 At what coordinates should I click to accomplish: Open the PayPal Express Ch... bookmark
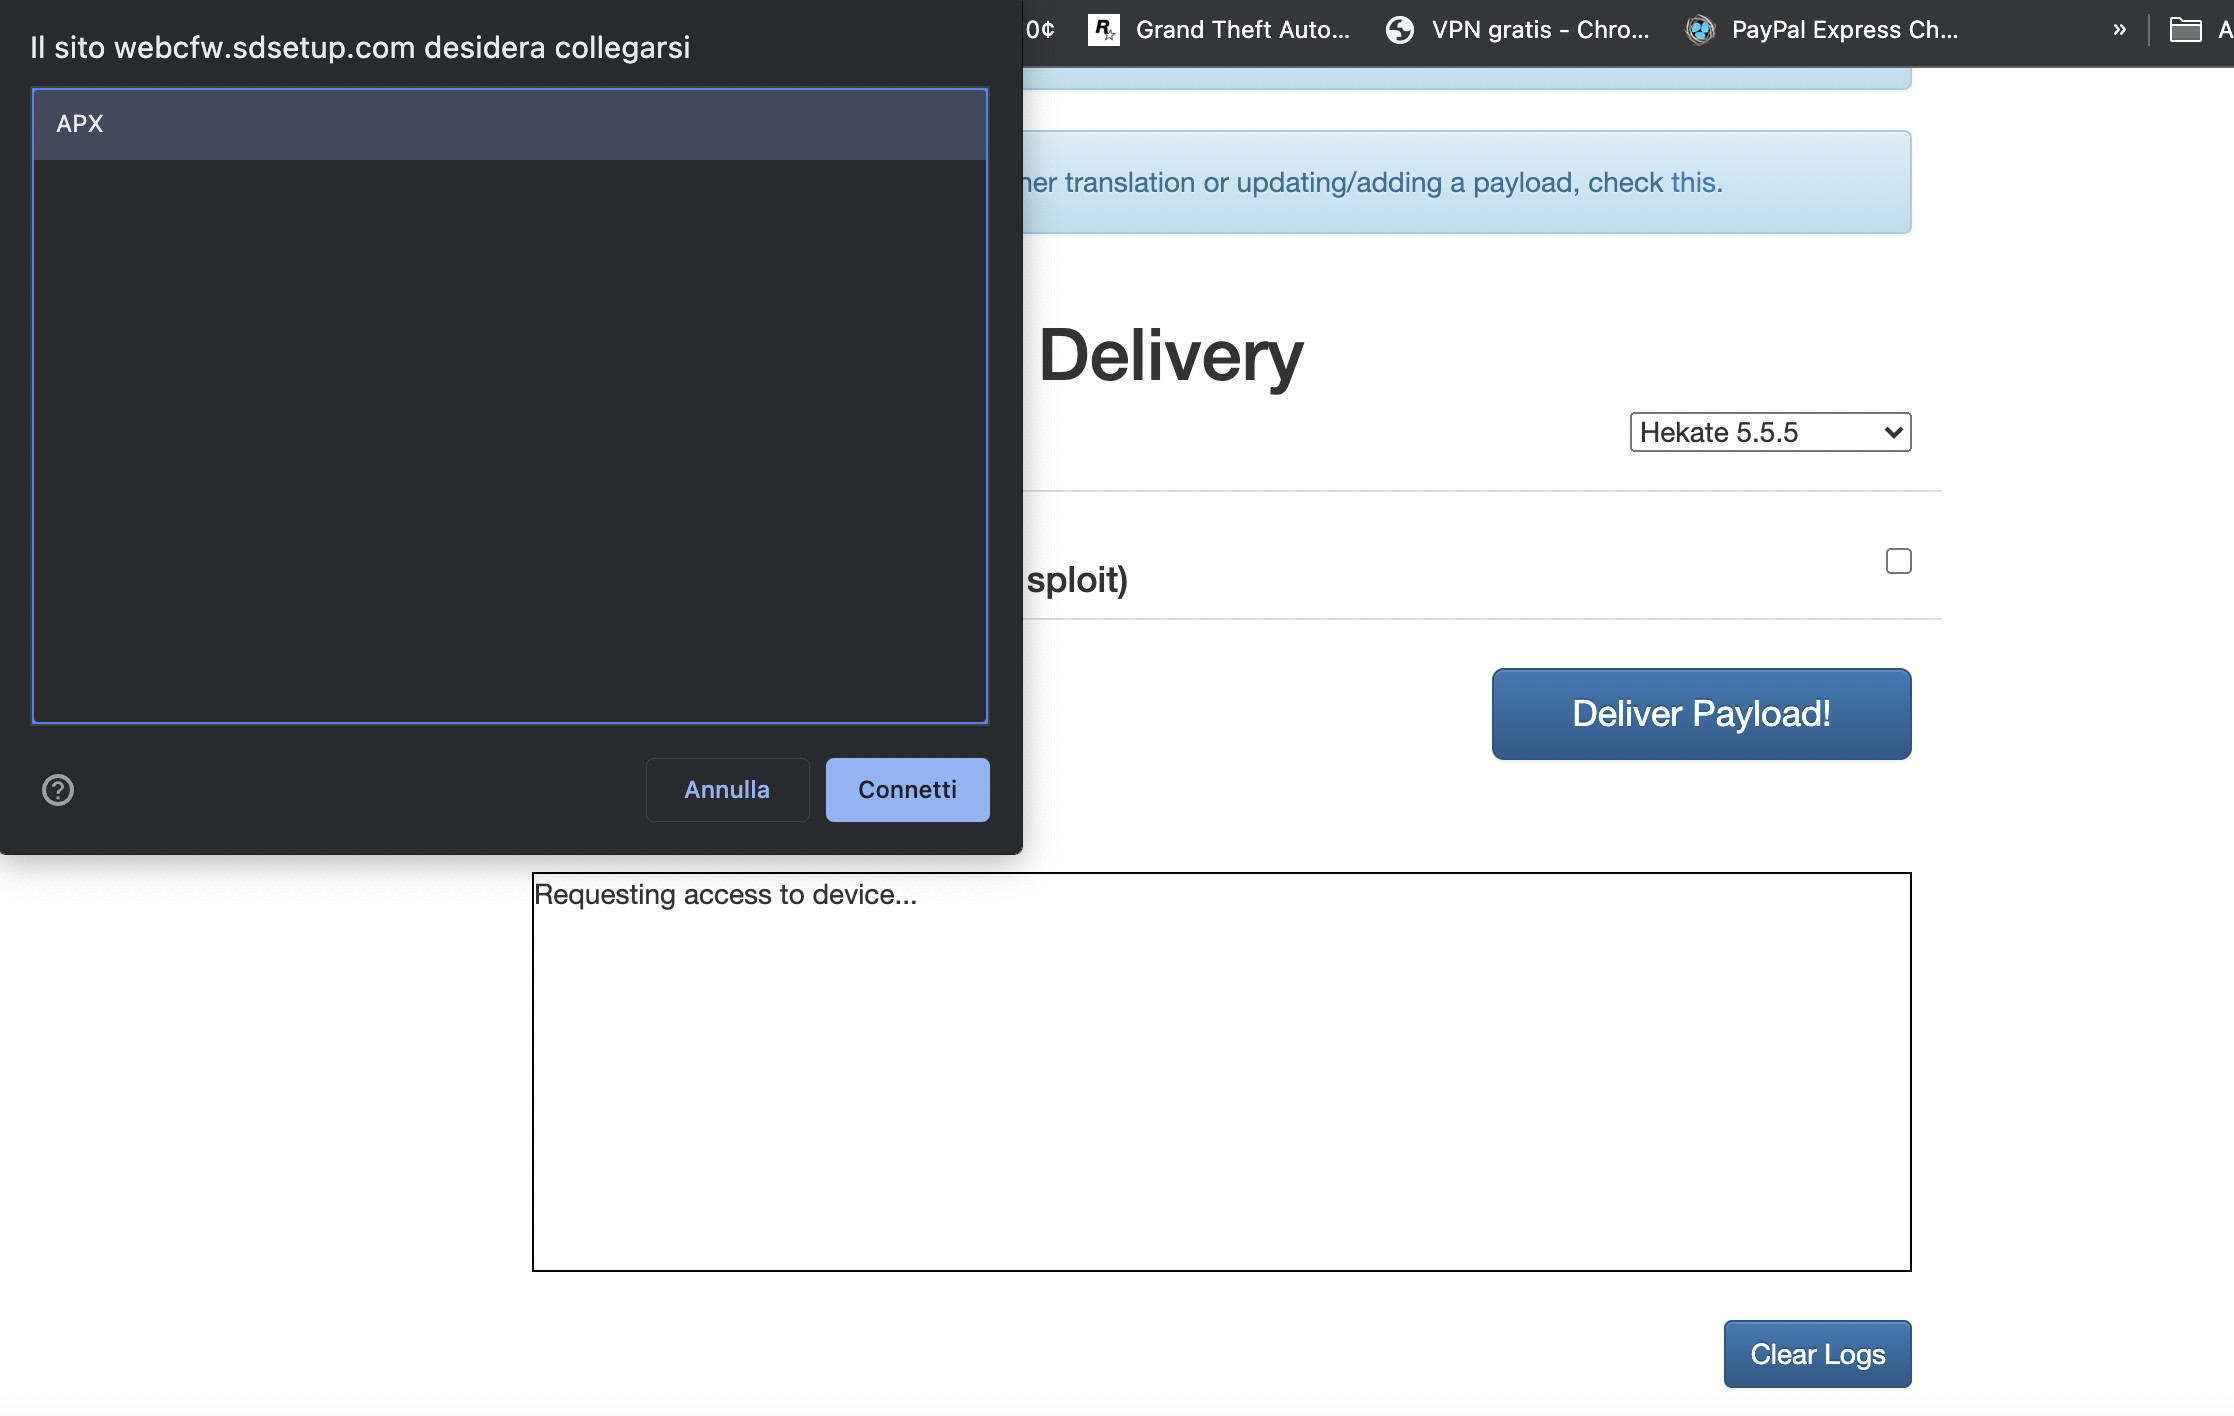click(x=1822, y=30)
